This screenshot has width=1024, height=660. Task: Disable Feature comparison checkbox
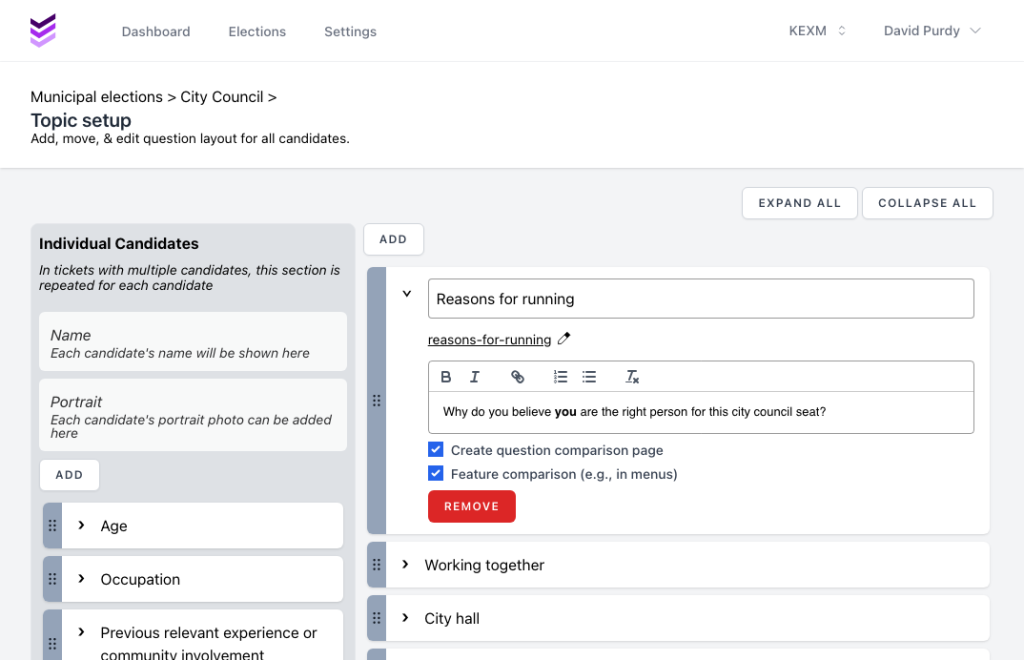(x=436, y=474)
